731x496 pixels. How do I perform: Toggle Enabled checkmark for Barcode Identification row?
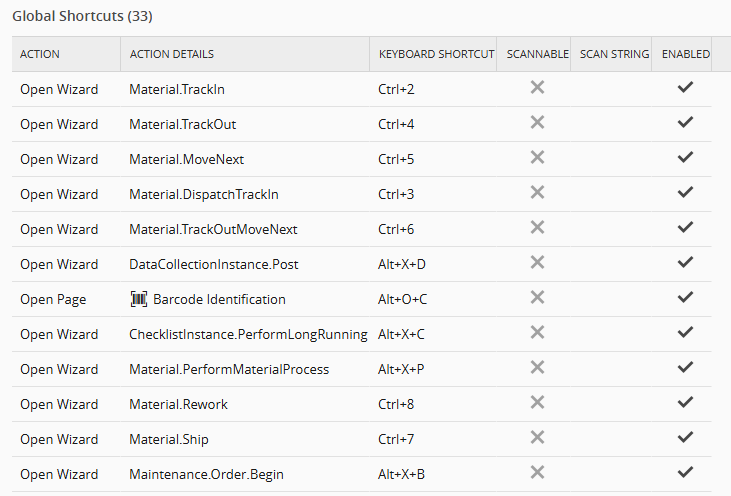pos(685,298)
